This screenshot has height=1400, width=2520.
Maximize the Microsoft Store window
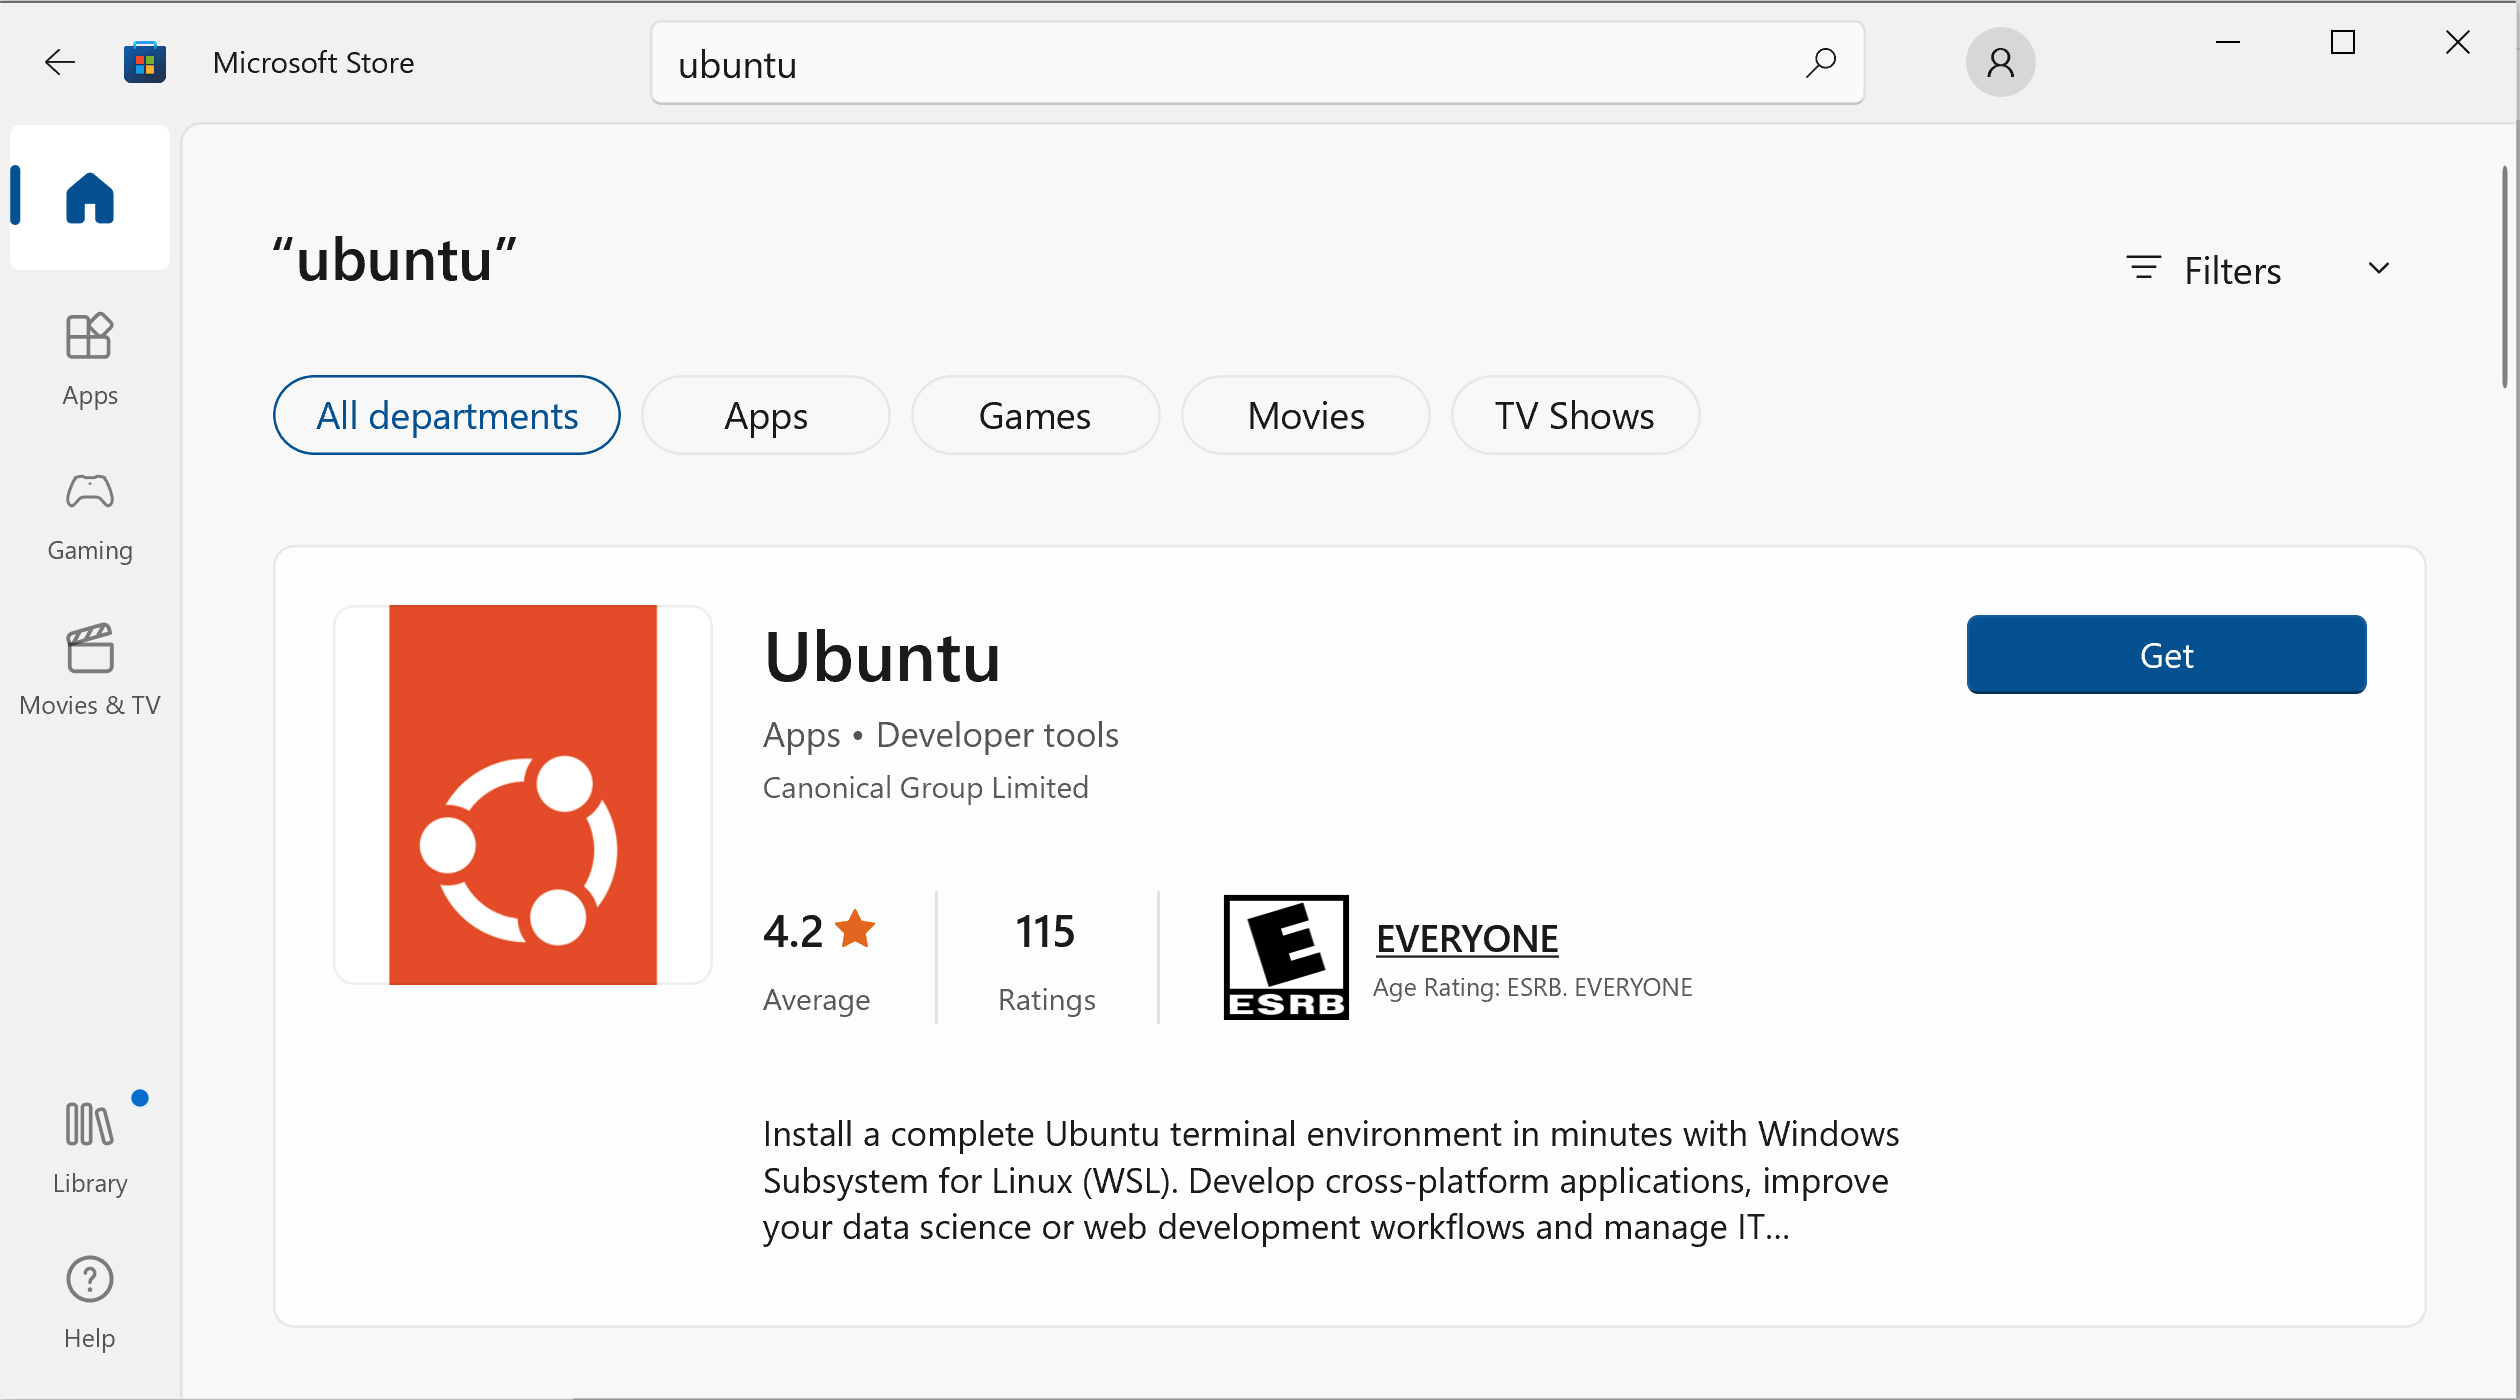pos(2342,42)
